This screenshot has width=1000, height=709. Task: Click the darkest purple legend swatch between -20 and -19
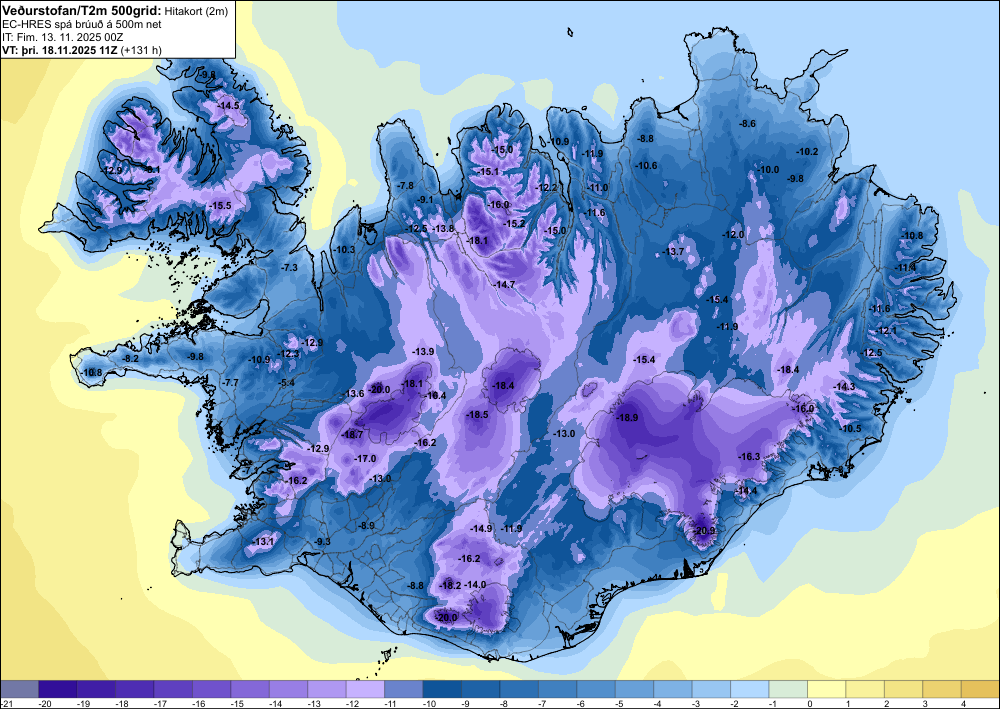click(57, 689)
